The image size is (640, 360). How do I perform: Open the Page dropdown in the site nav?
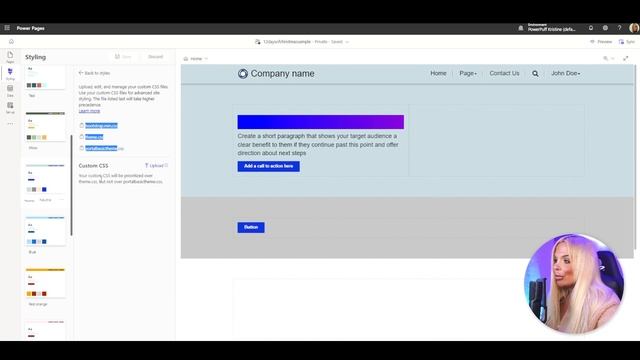(468, 73)
